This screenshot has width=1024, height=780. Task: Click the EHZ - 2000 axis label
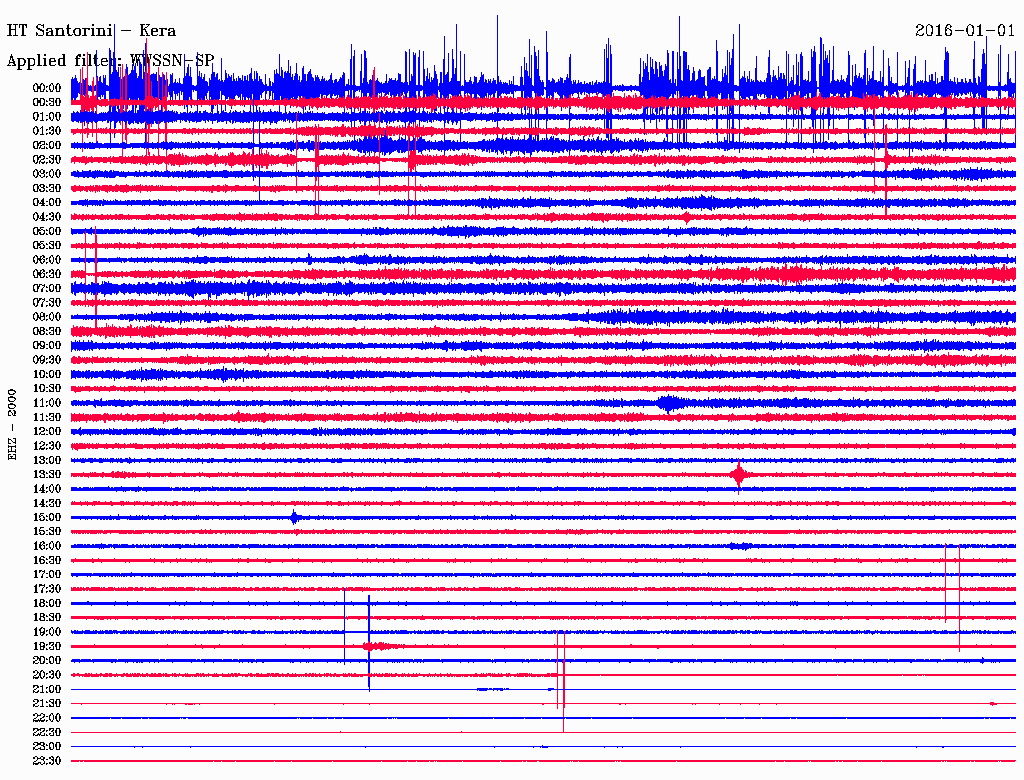12,425
